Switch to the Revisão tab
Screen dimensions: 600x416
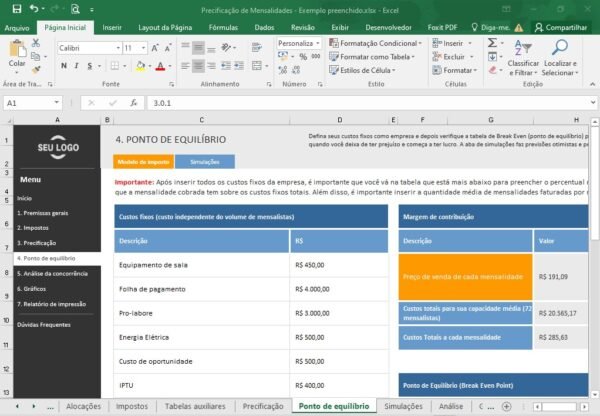(303, 28)
